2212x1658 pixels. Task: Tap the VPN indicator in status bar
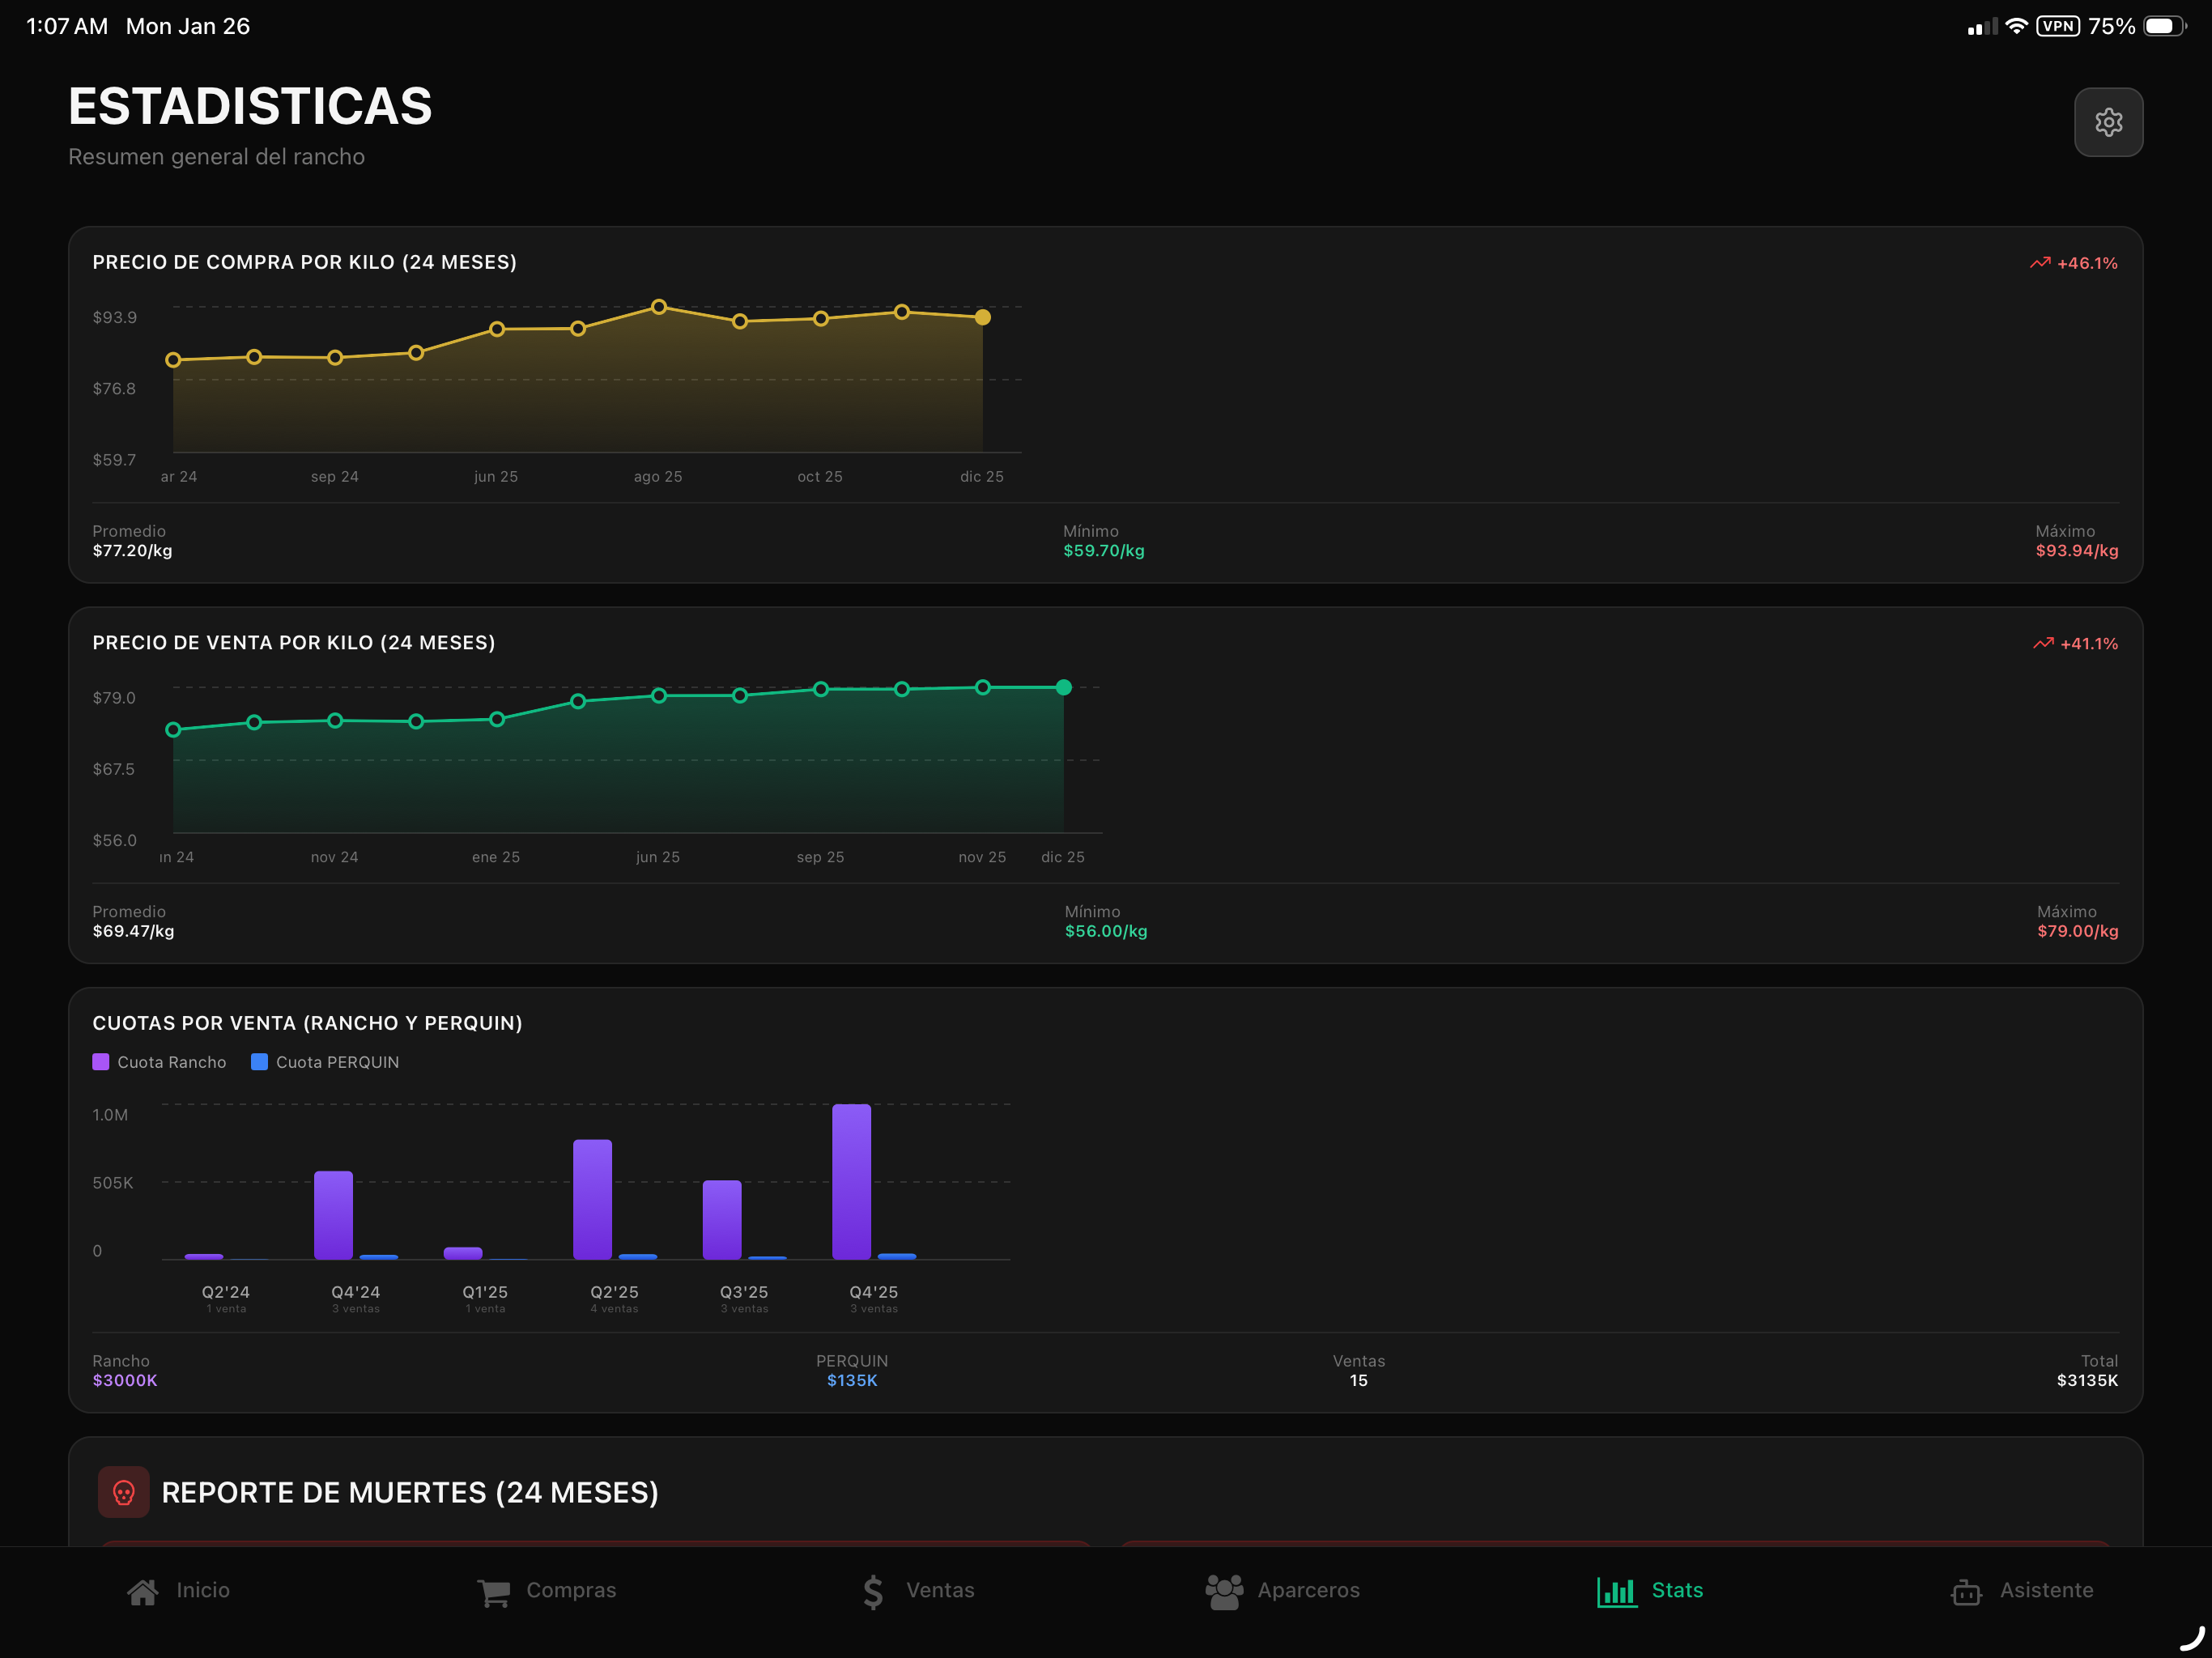[2058, 26]
